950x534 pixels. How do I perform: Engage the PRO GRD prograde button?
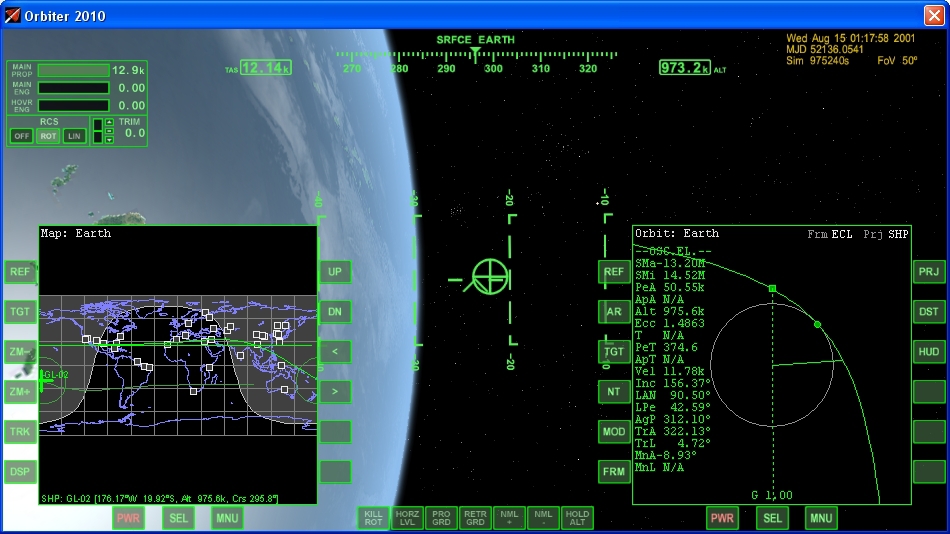point(441,517)
